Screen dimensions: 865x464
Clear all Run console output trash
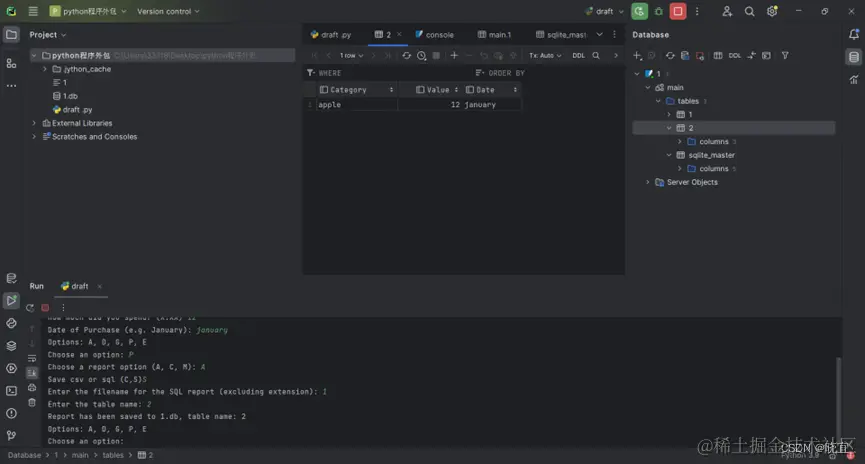coord(32,402)
